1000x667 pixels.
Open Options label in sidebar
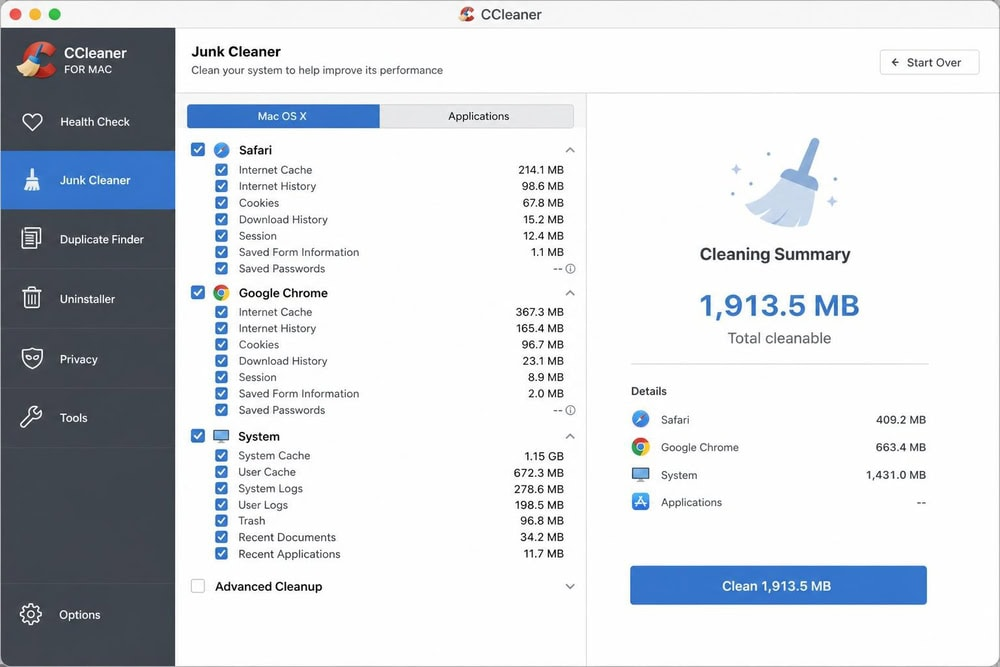(80, 615)
